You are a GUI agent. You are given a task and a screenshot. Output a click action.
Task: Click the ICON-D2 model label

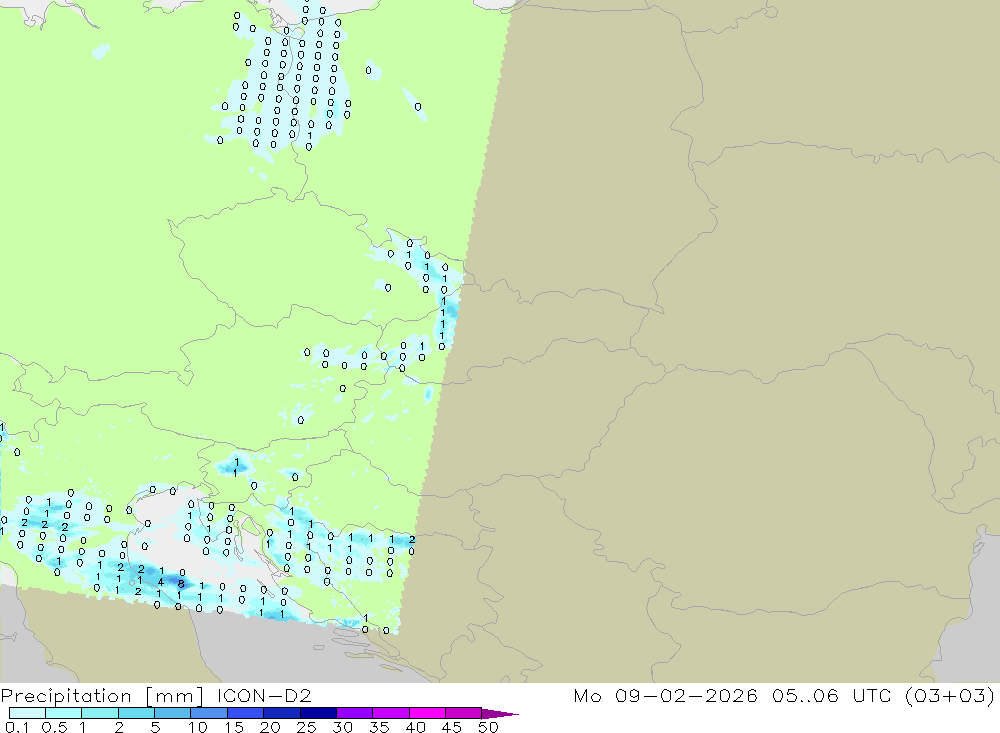264,695
